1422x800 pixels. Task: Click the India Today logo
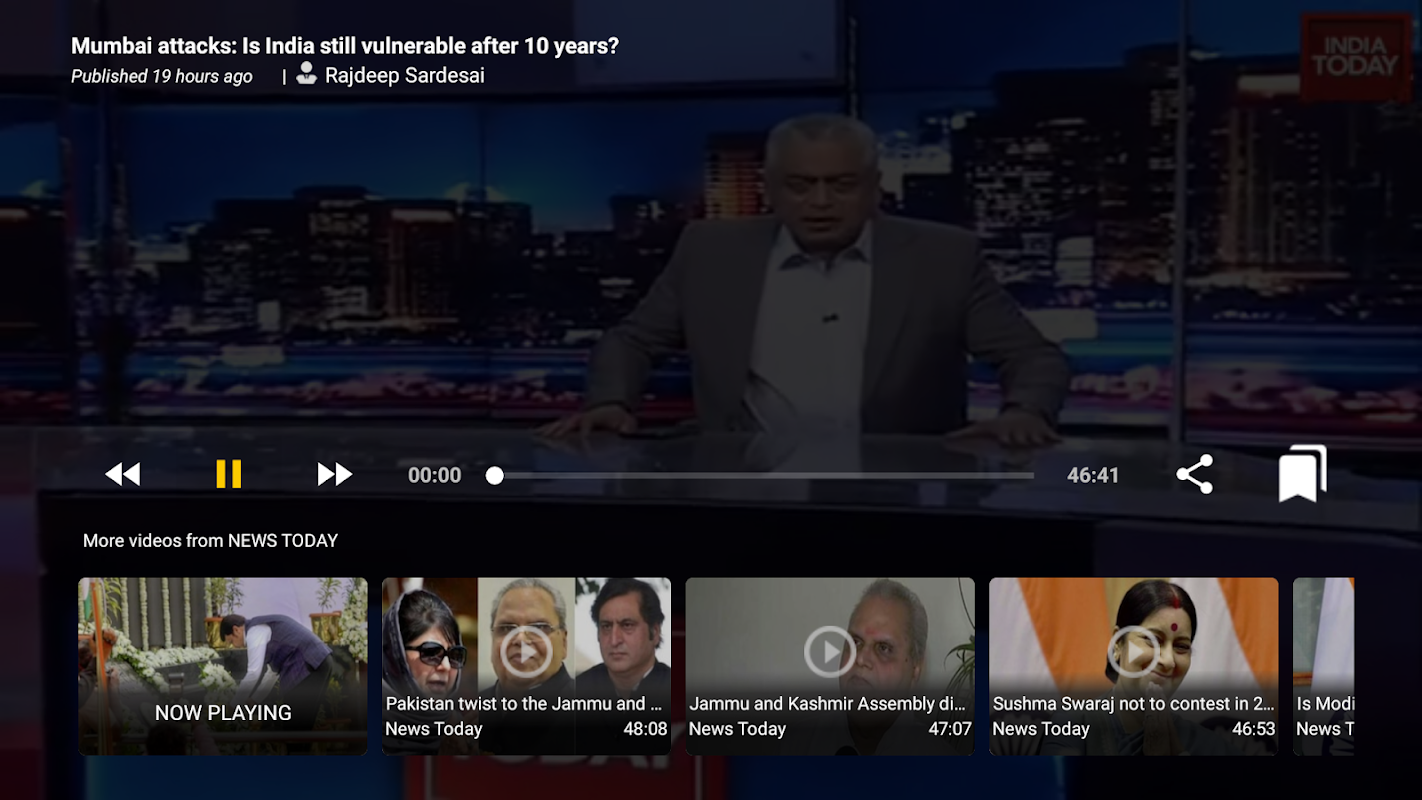[1356, 57]
